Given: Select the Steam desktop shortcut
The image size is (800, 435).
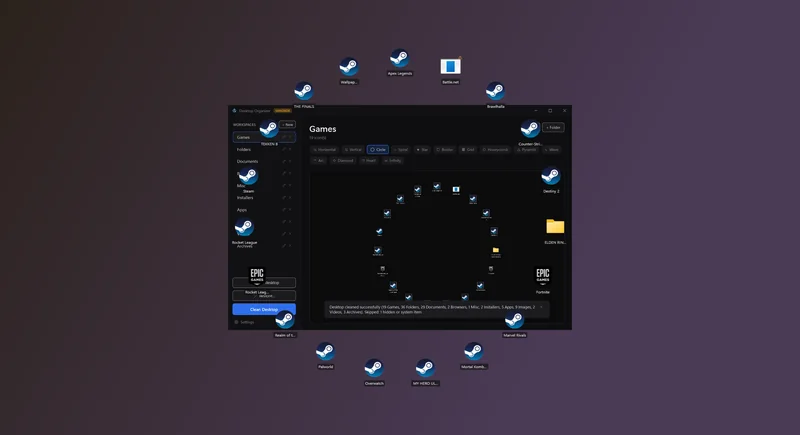Looking at the screenshot, I should [x=248, y=176].
